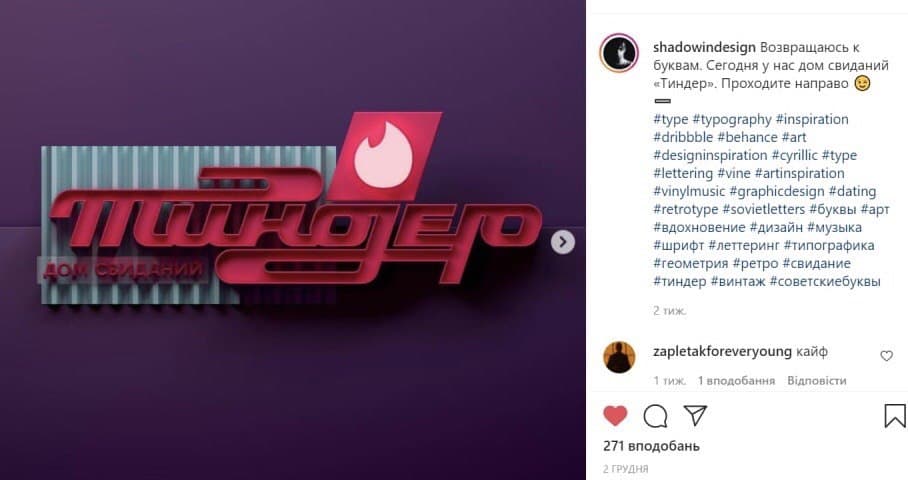Viewport: 908px width, 480px height.
Task: Open shadowindesign profile avatar
Action: [619, 53]
